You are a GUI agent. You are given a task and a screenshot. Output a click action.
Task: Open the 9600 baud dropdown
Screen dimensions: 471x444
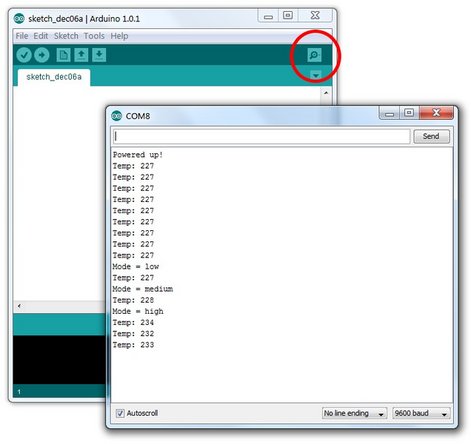click(x=421, y=413)
